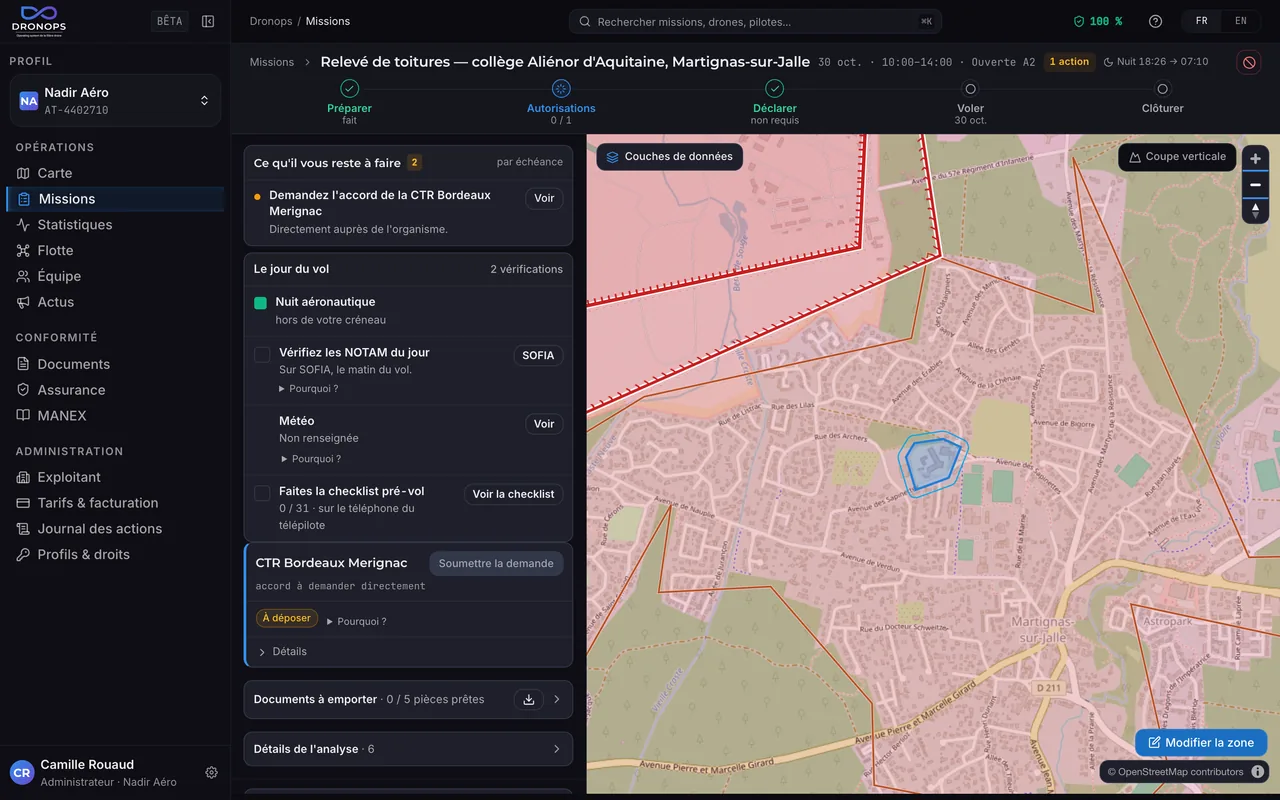The height and width of the screenshot is (800, 1280).
Task: Click the Carte map icon in sidebar
Action: pyautogui.click(x=23, y=173)
